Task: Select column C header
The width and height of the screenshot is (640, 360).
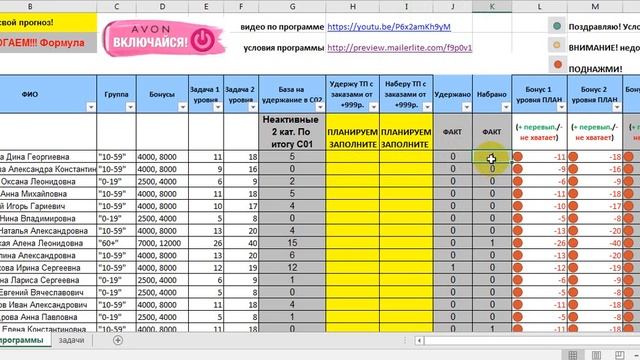Action: click(x=117, y=6)
